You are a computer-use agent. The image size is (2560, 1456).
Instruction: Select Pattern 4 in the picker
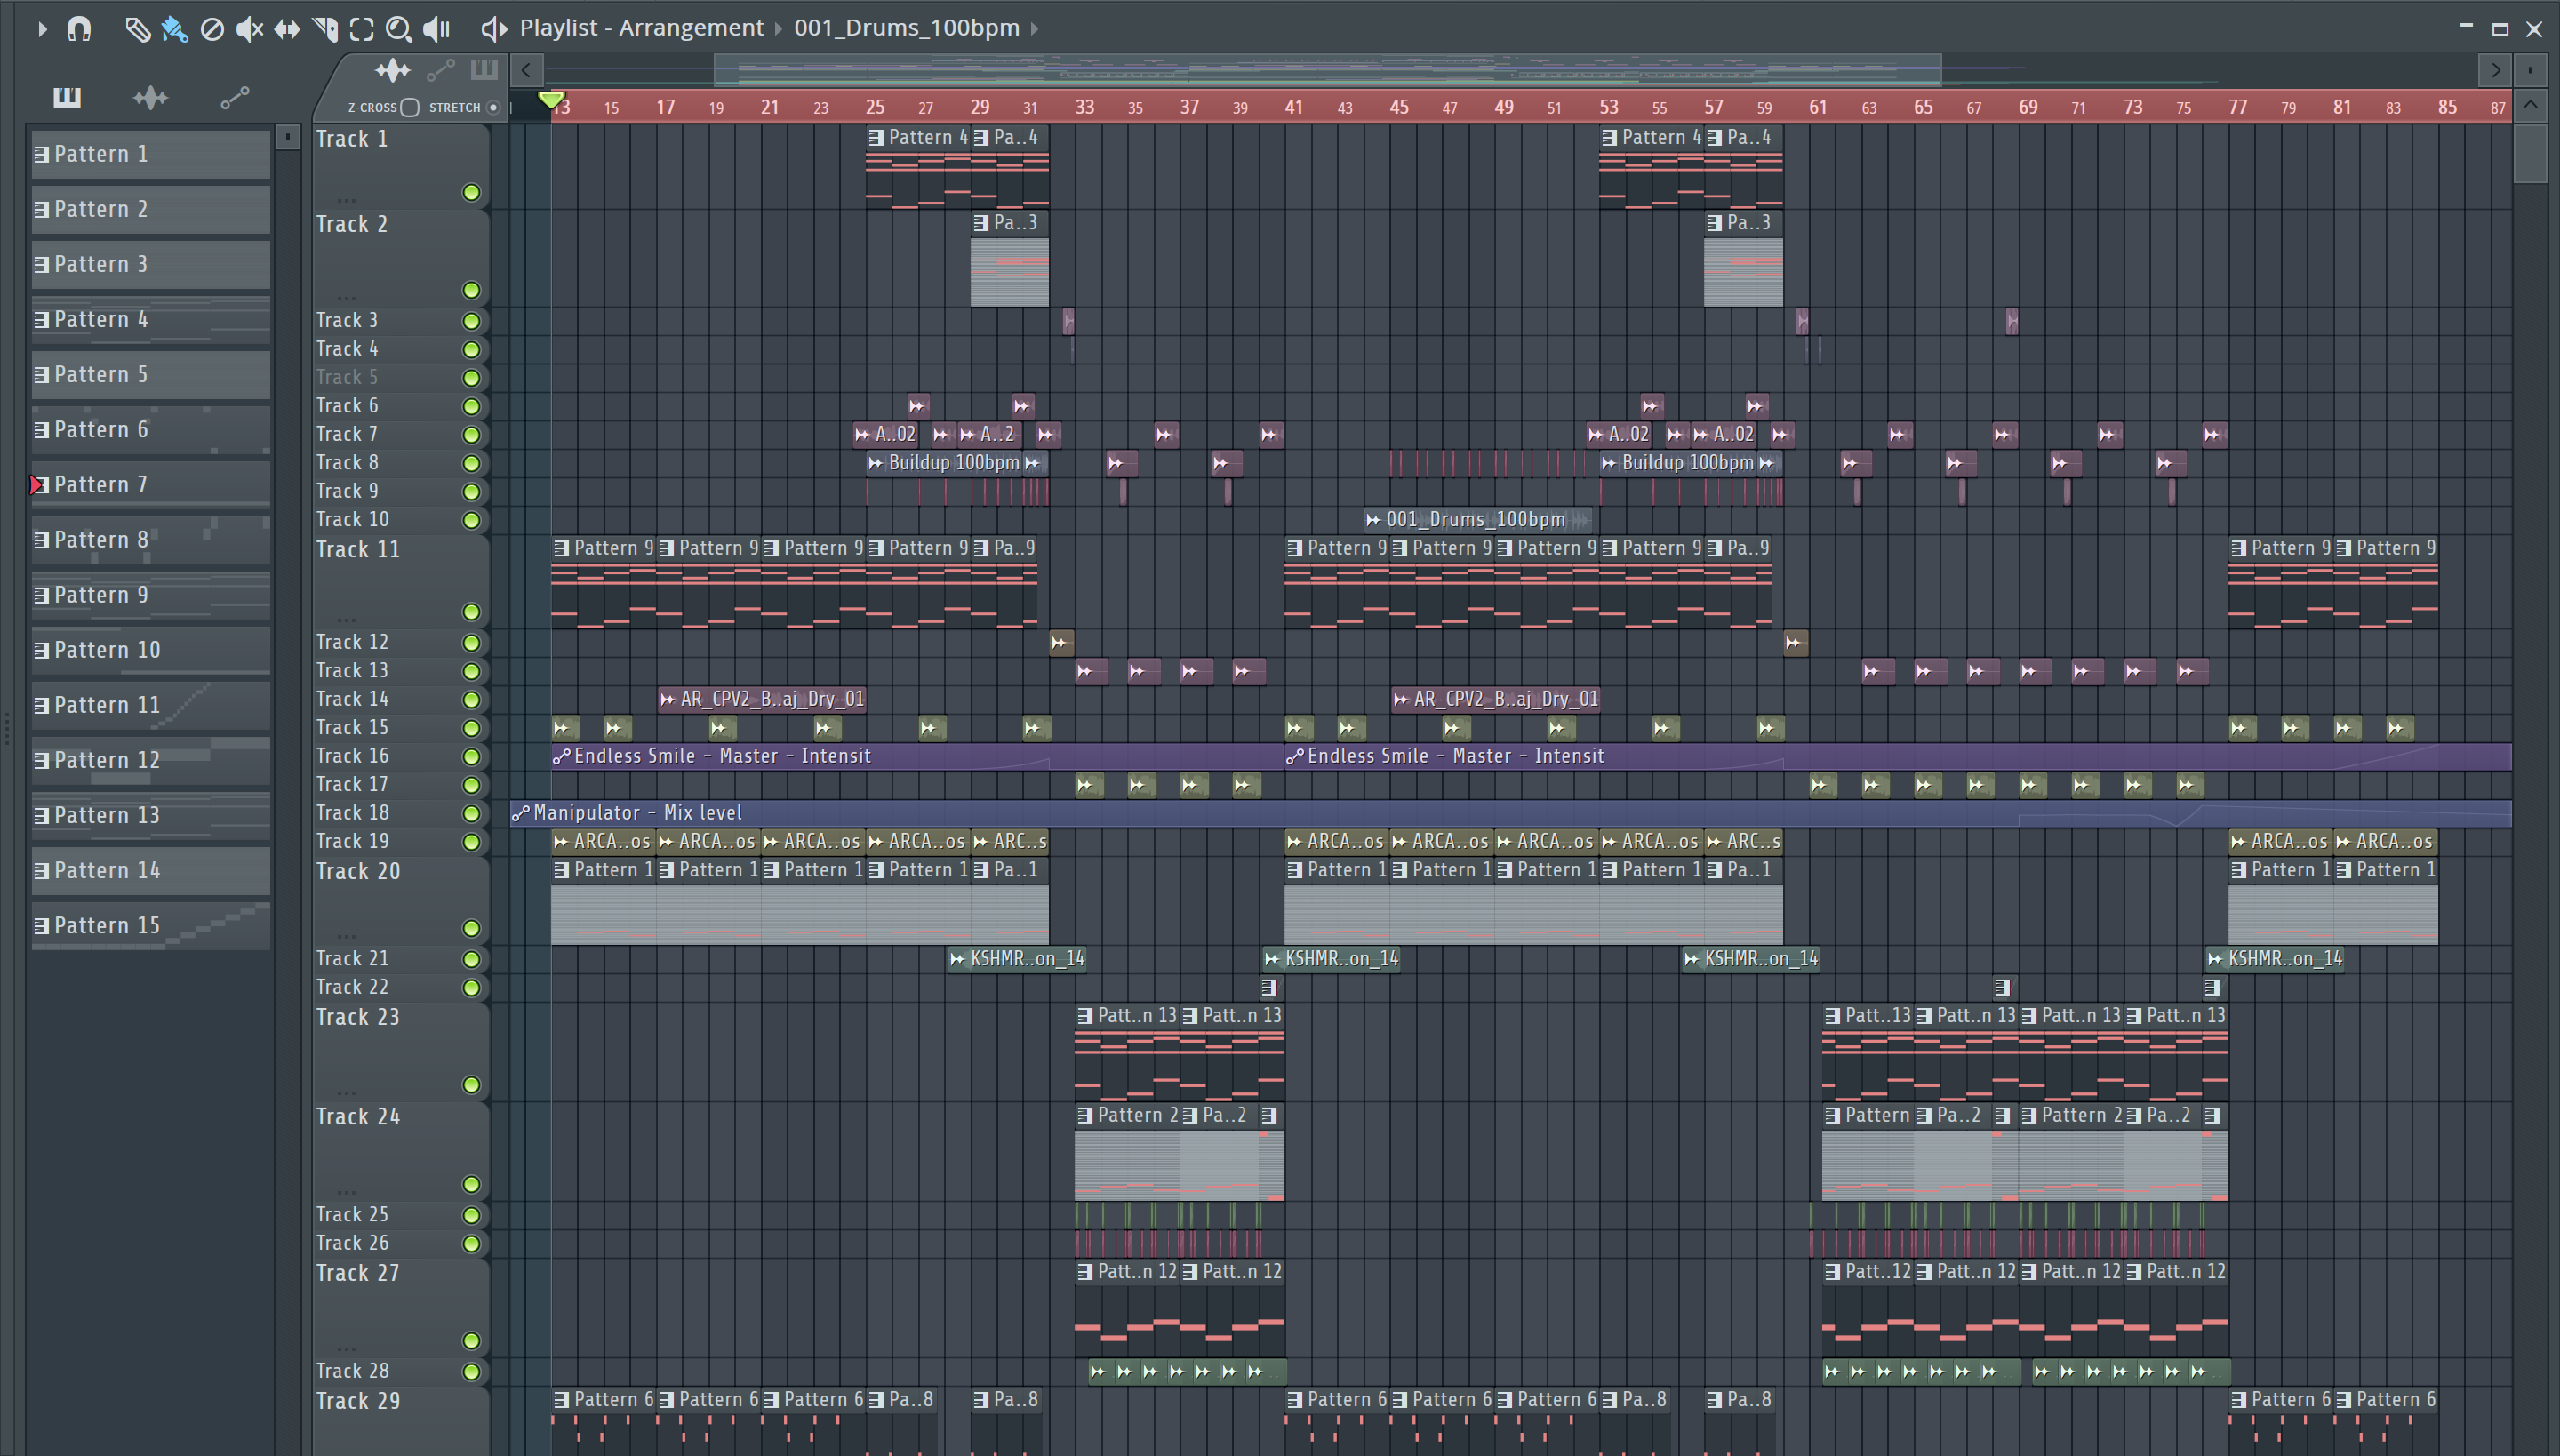[150, 320]
